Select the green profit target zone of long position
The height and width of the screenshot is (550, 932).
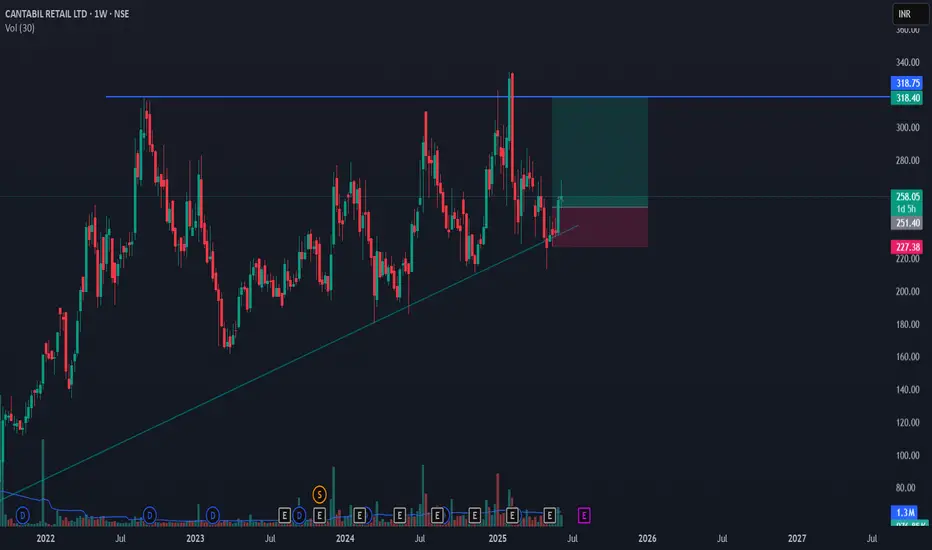pos(600,152)
